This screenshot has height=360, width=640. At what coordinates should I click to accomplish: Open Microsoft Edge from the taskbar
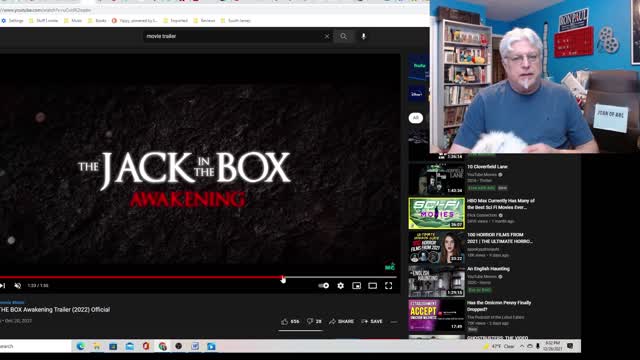[80, 346]
